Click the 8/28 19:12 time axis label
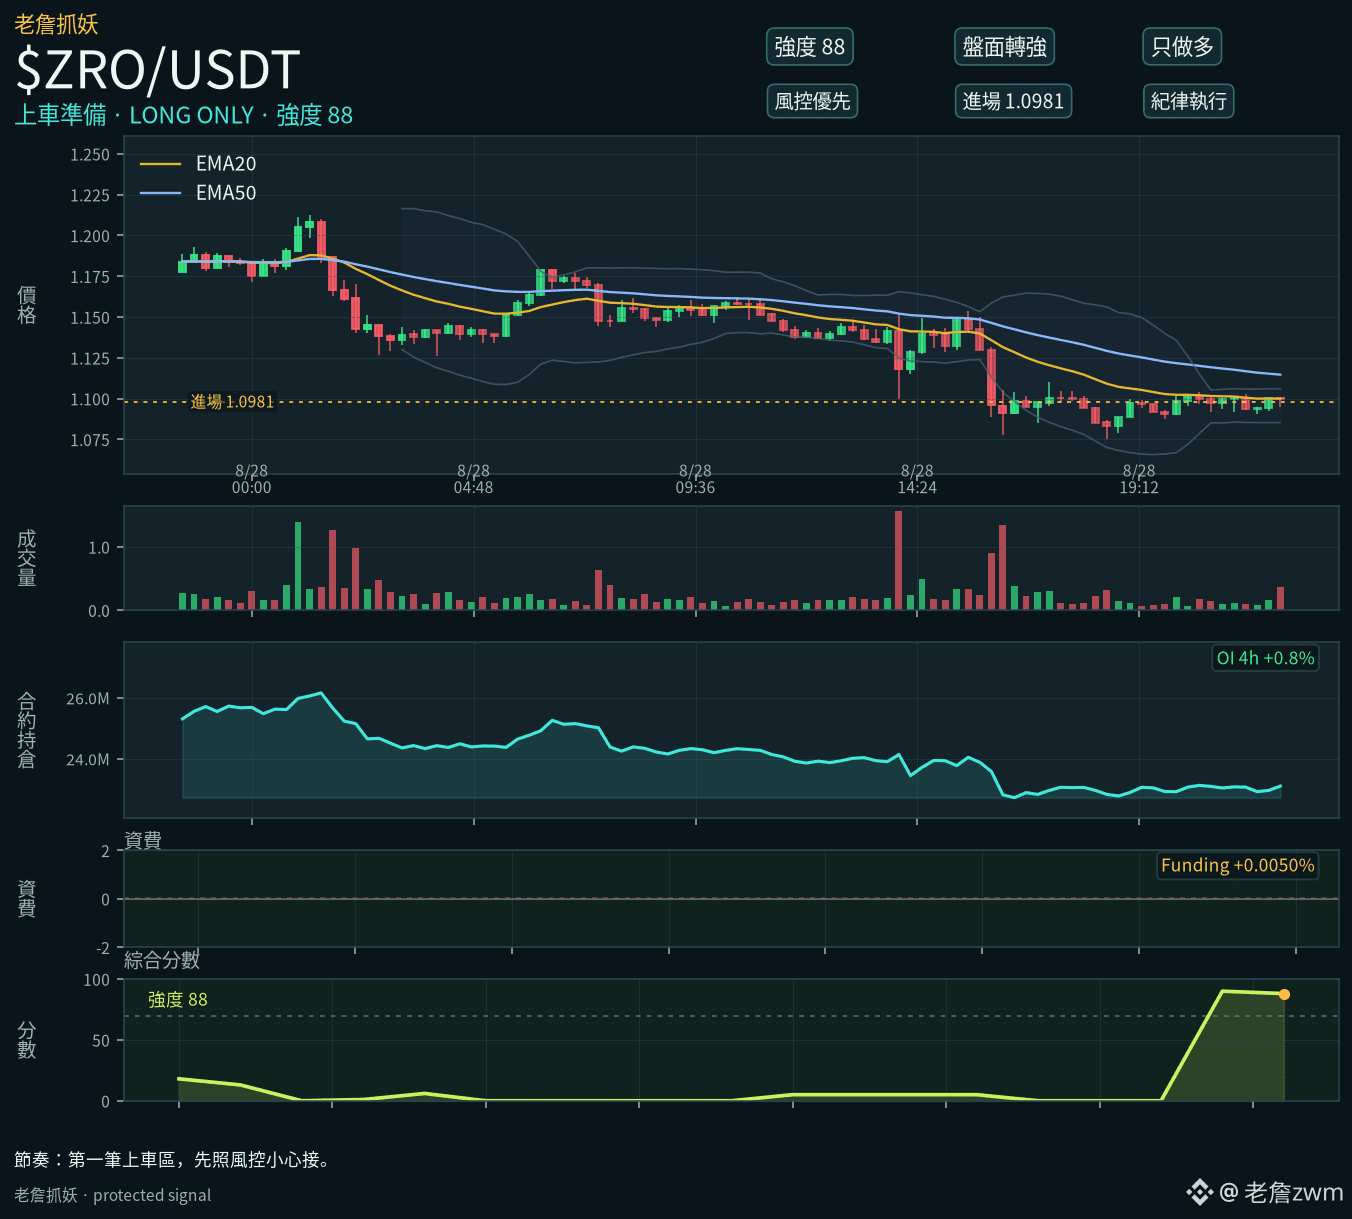The width and height of the screenshot is (1352, 1219). 1140,479
